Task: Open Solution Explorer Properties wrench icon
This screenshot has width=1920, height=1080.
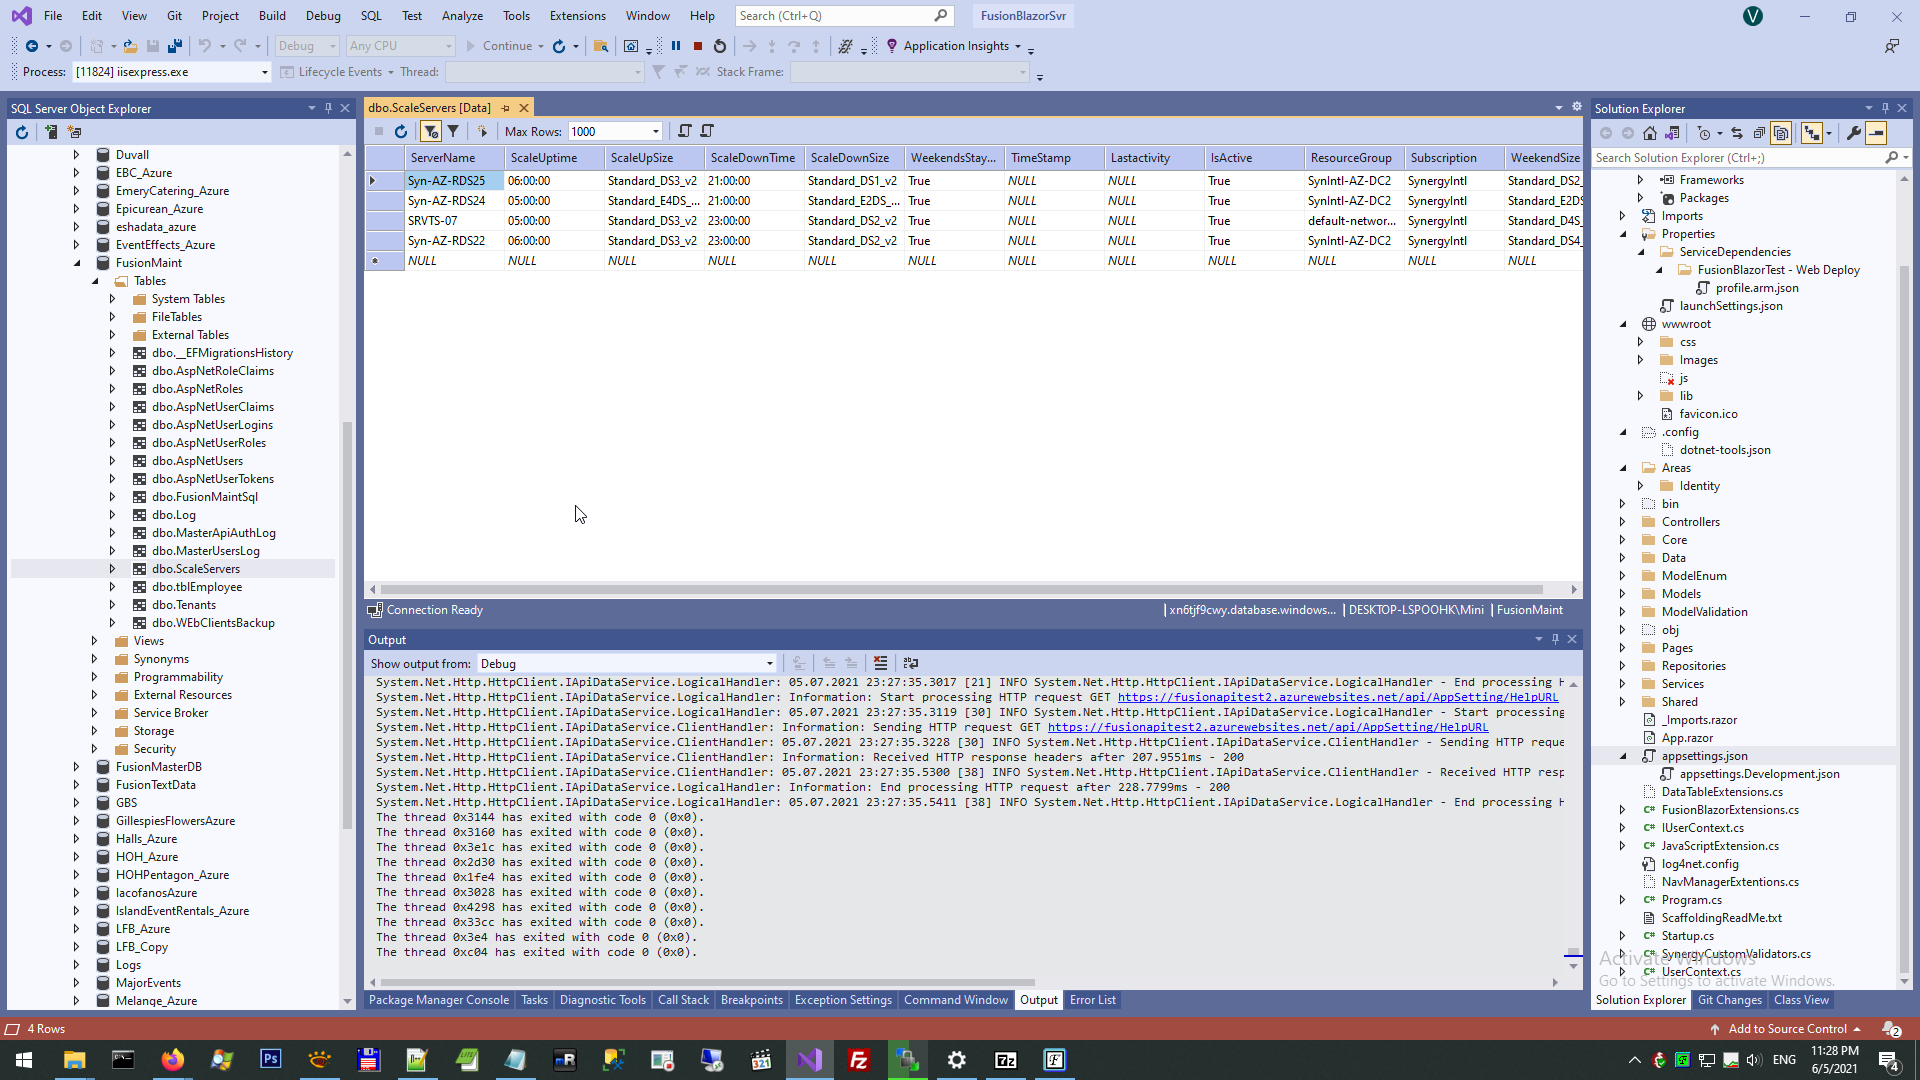Action: click(1853, 133)
